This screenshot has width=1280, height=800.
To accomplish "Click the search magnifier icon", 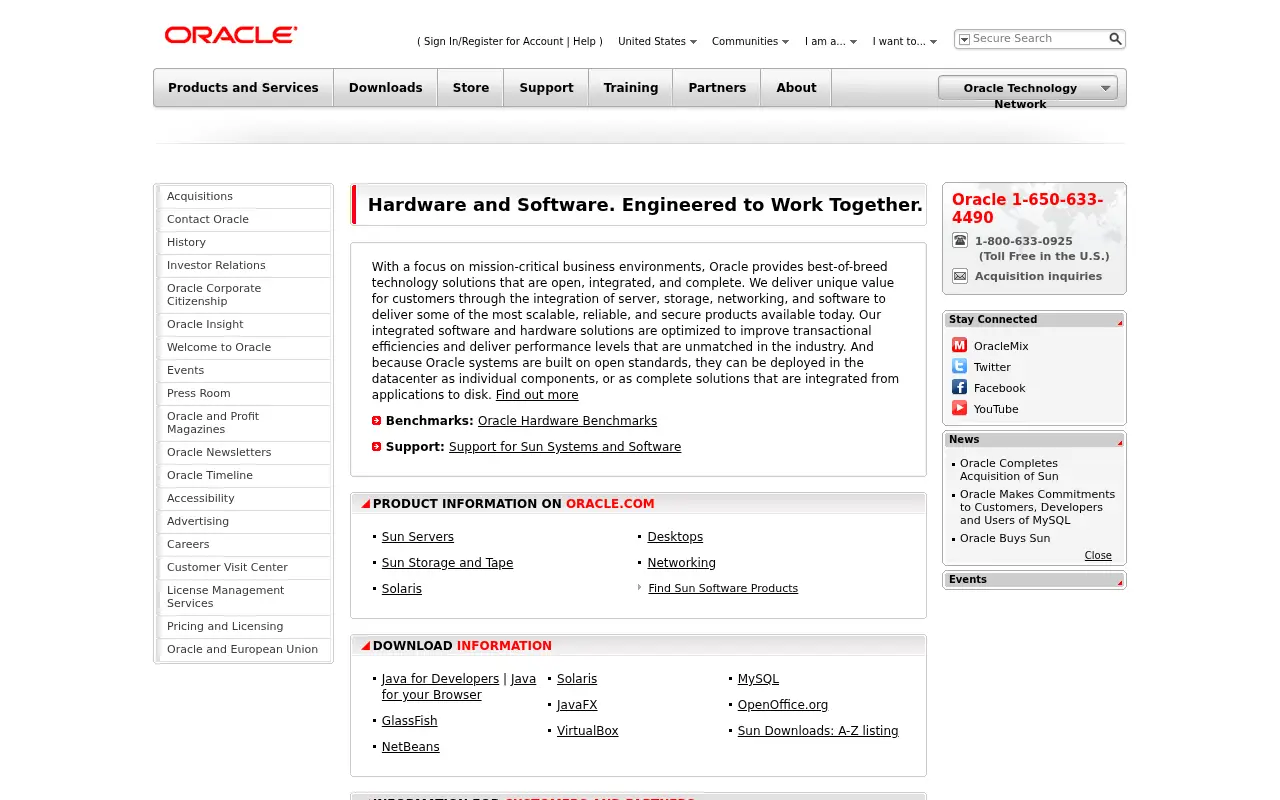I will 1115,39.
